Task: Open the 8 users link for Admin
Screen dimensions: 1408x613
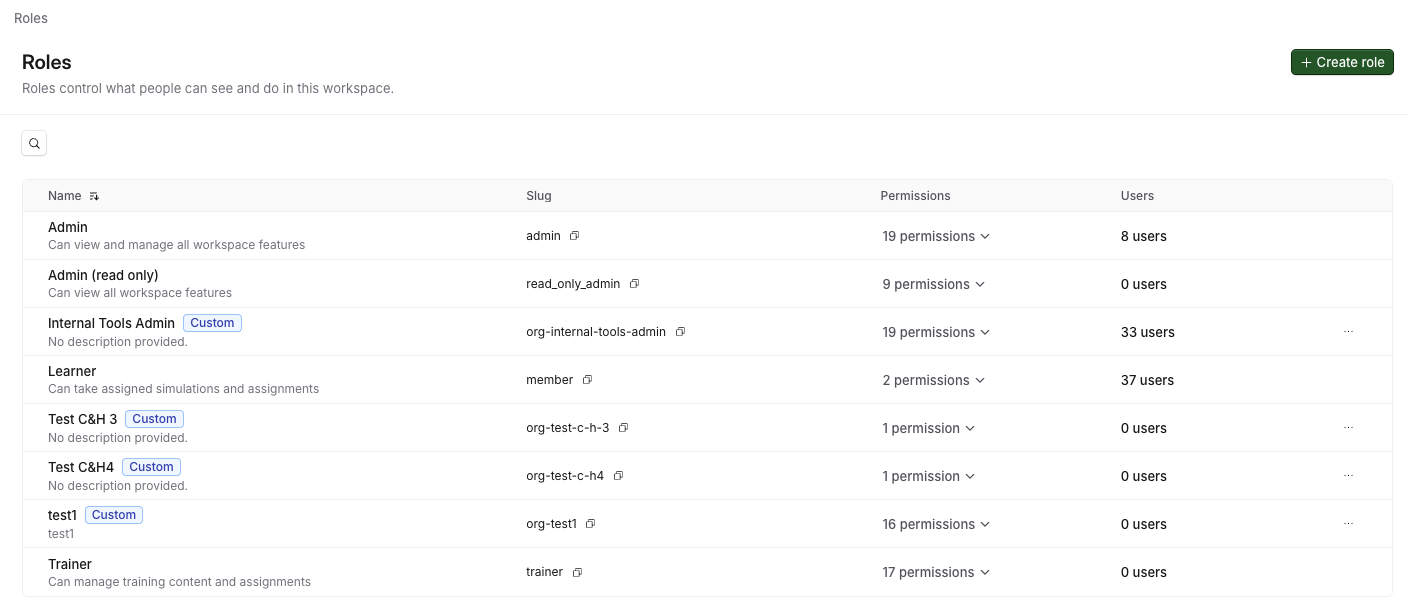Action: 1144,236
